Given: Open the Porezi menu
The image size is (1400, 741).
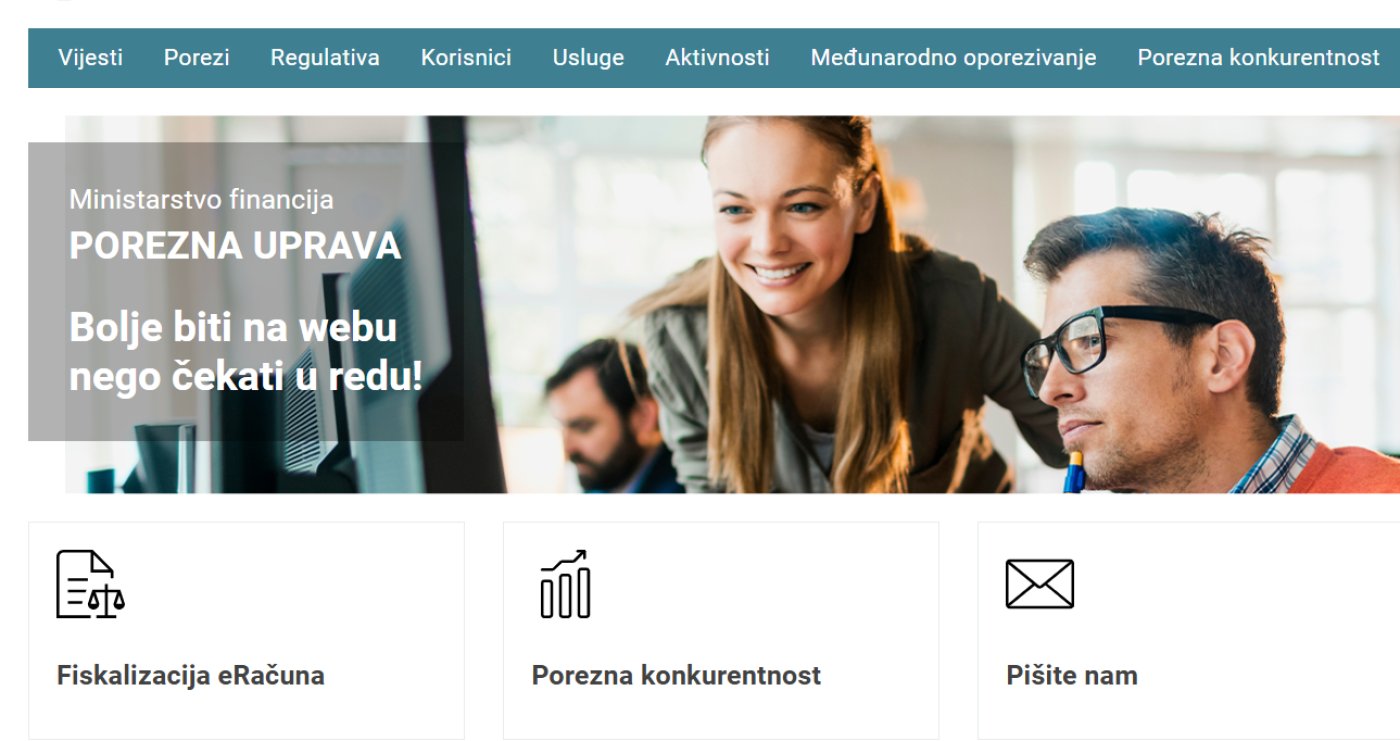Looking at the screenshot, I should click(197, 58).
